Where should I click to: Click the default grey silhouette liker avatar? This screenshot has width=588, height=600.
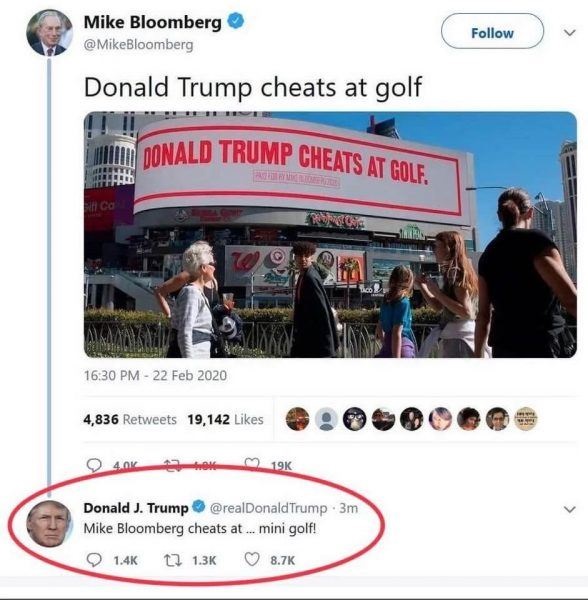(326, 419)
